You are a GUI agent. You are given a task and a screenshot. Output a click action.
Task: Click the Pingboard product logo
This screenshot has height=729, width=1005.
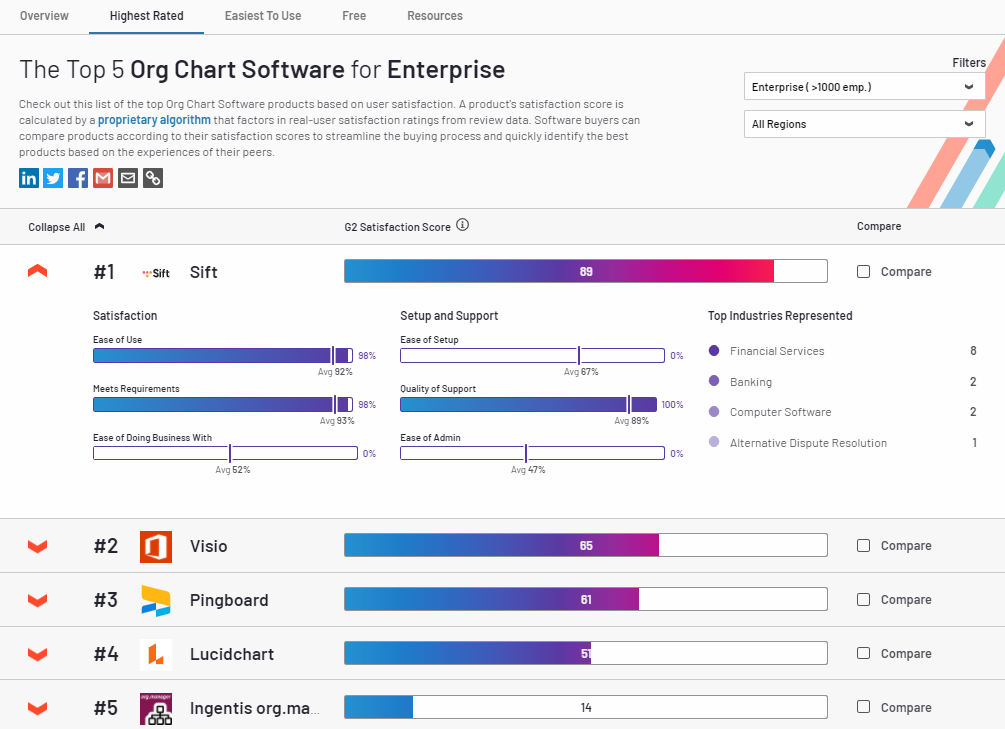[156, 601]
